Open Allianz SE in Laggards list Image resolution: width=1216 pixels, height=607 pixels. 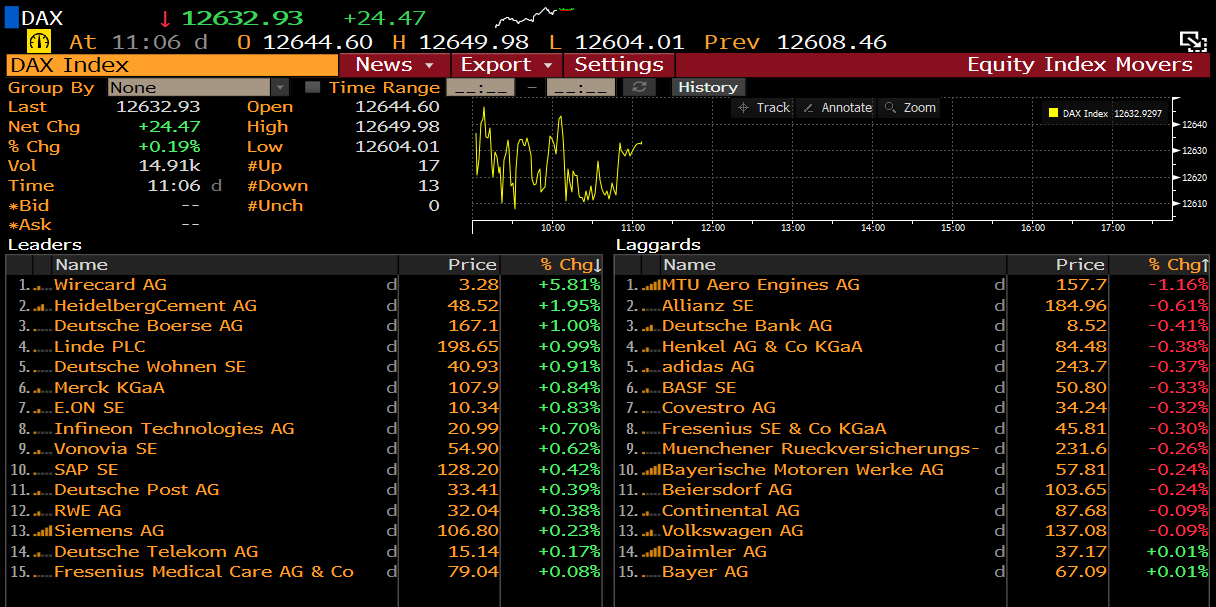[707, 306]
